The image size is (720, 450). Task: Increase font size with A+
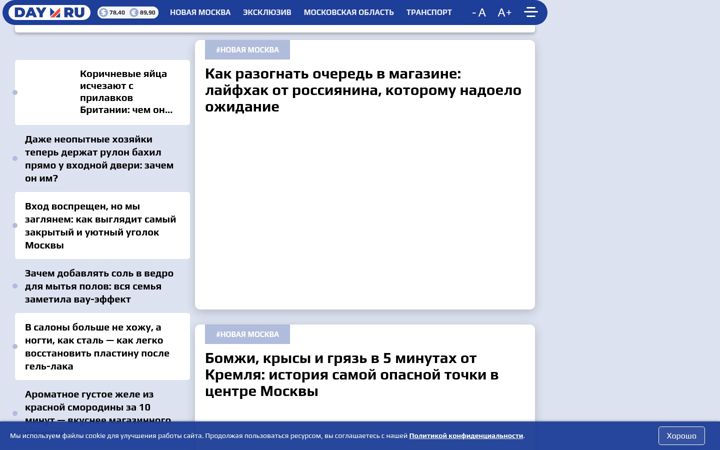504,12
